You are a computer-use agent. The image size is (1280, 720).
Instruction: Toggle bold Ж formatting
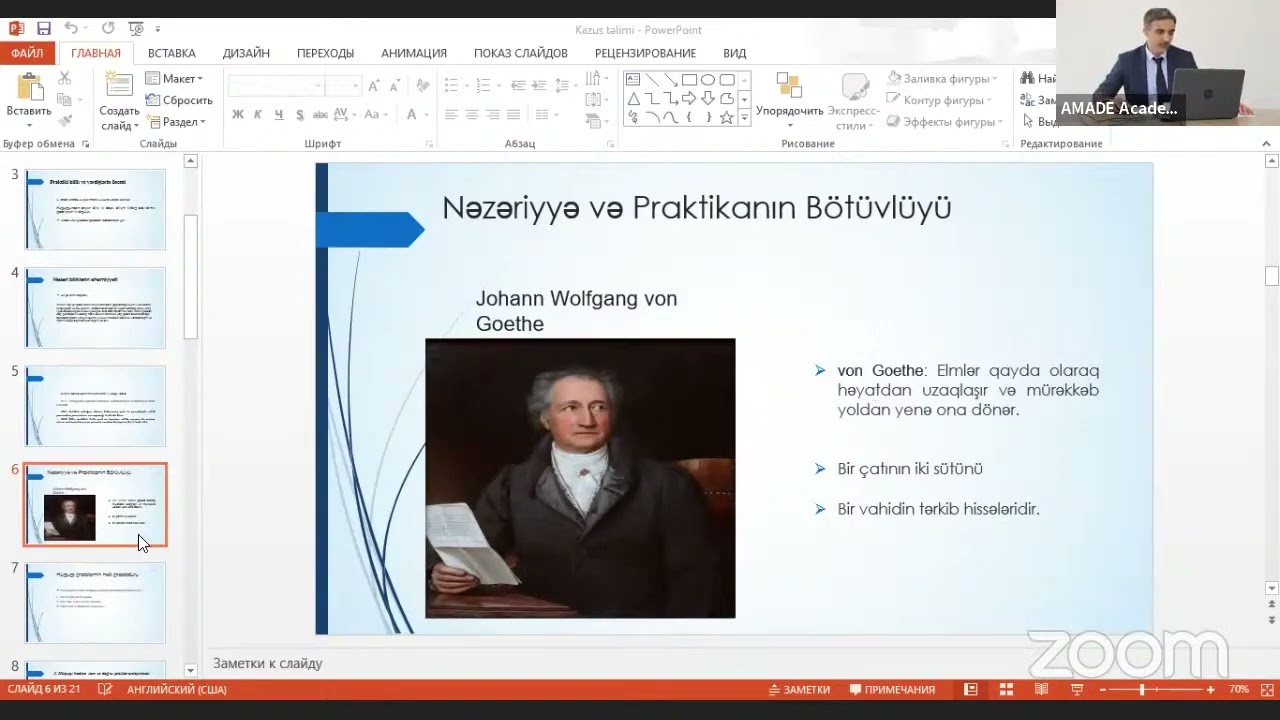tap(238, 115)
